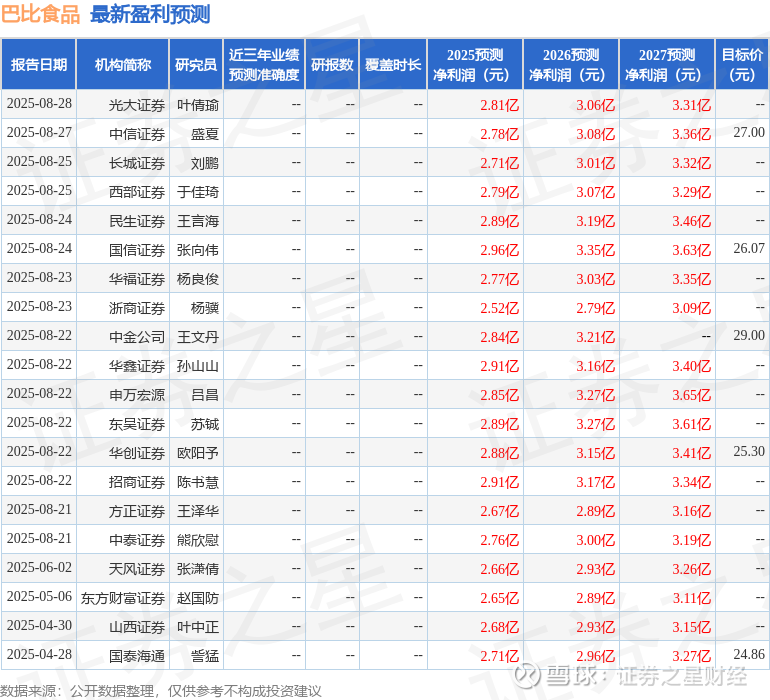This screenshot has height=700, width=770.
Task: Click the target price 25.30
Action: point(749,451)
